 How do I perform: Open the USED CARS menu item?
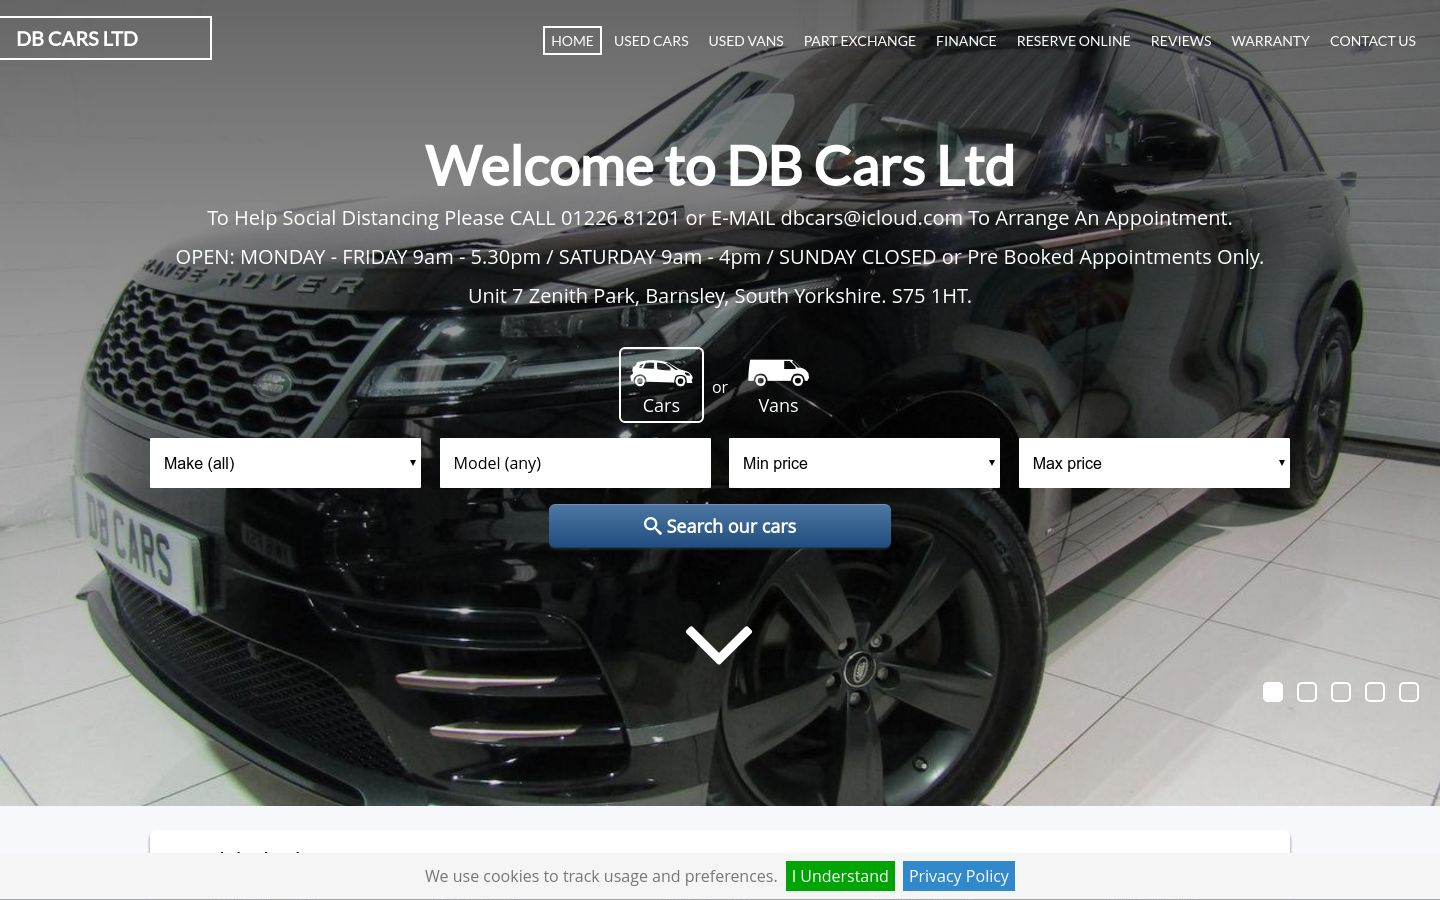[651, 41]
